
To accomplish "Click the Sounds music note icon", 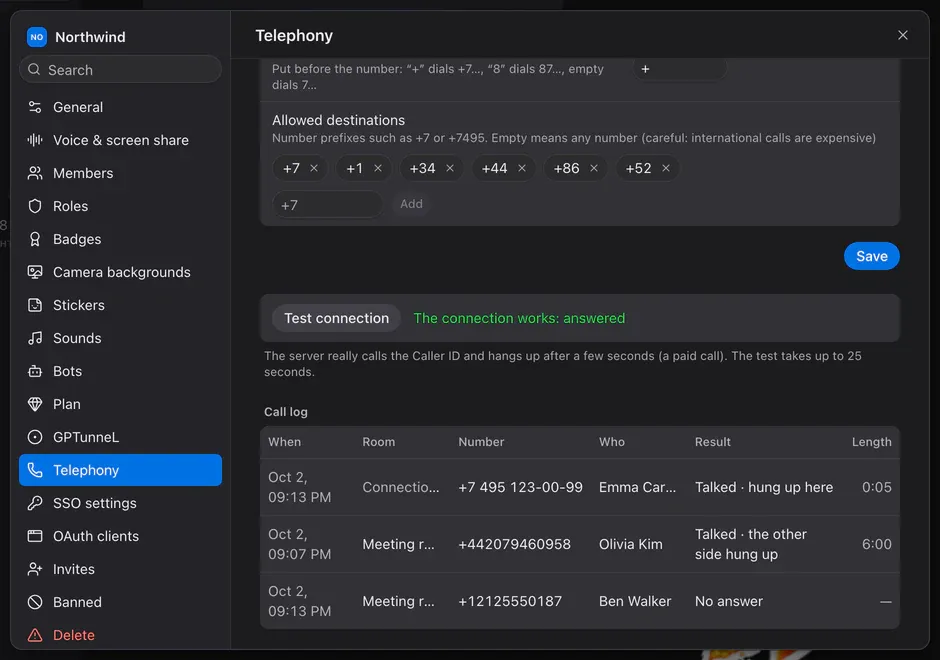I will (x=35, y=338).
